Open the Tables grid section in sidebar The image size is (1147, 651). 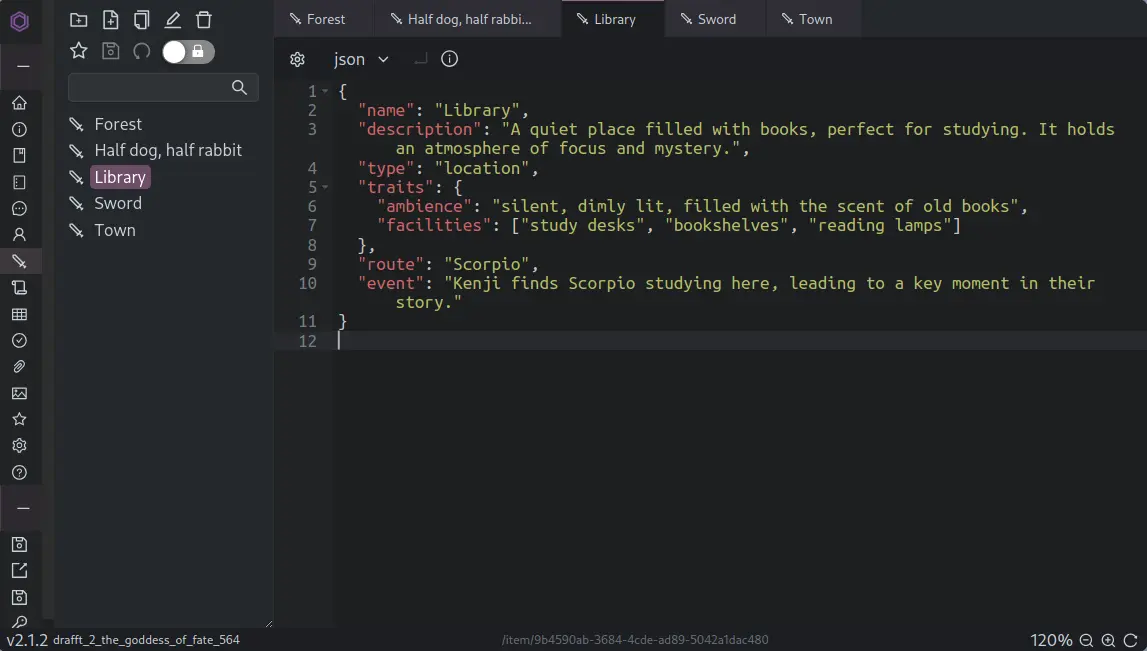coord(20,314)
